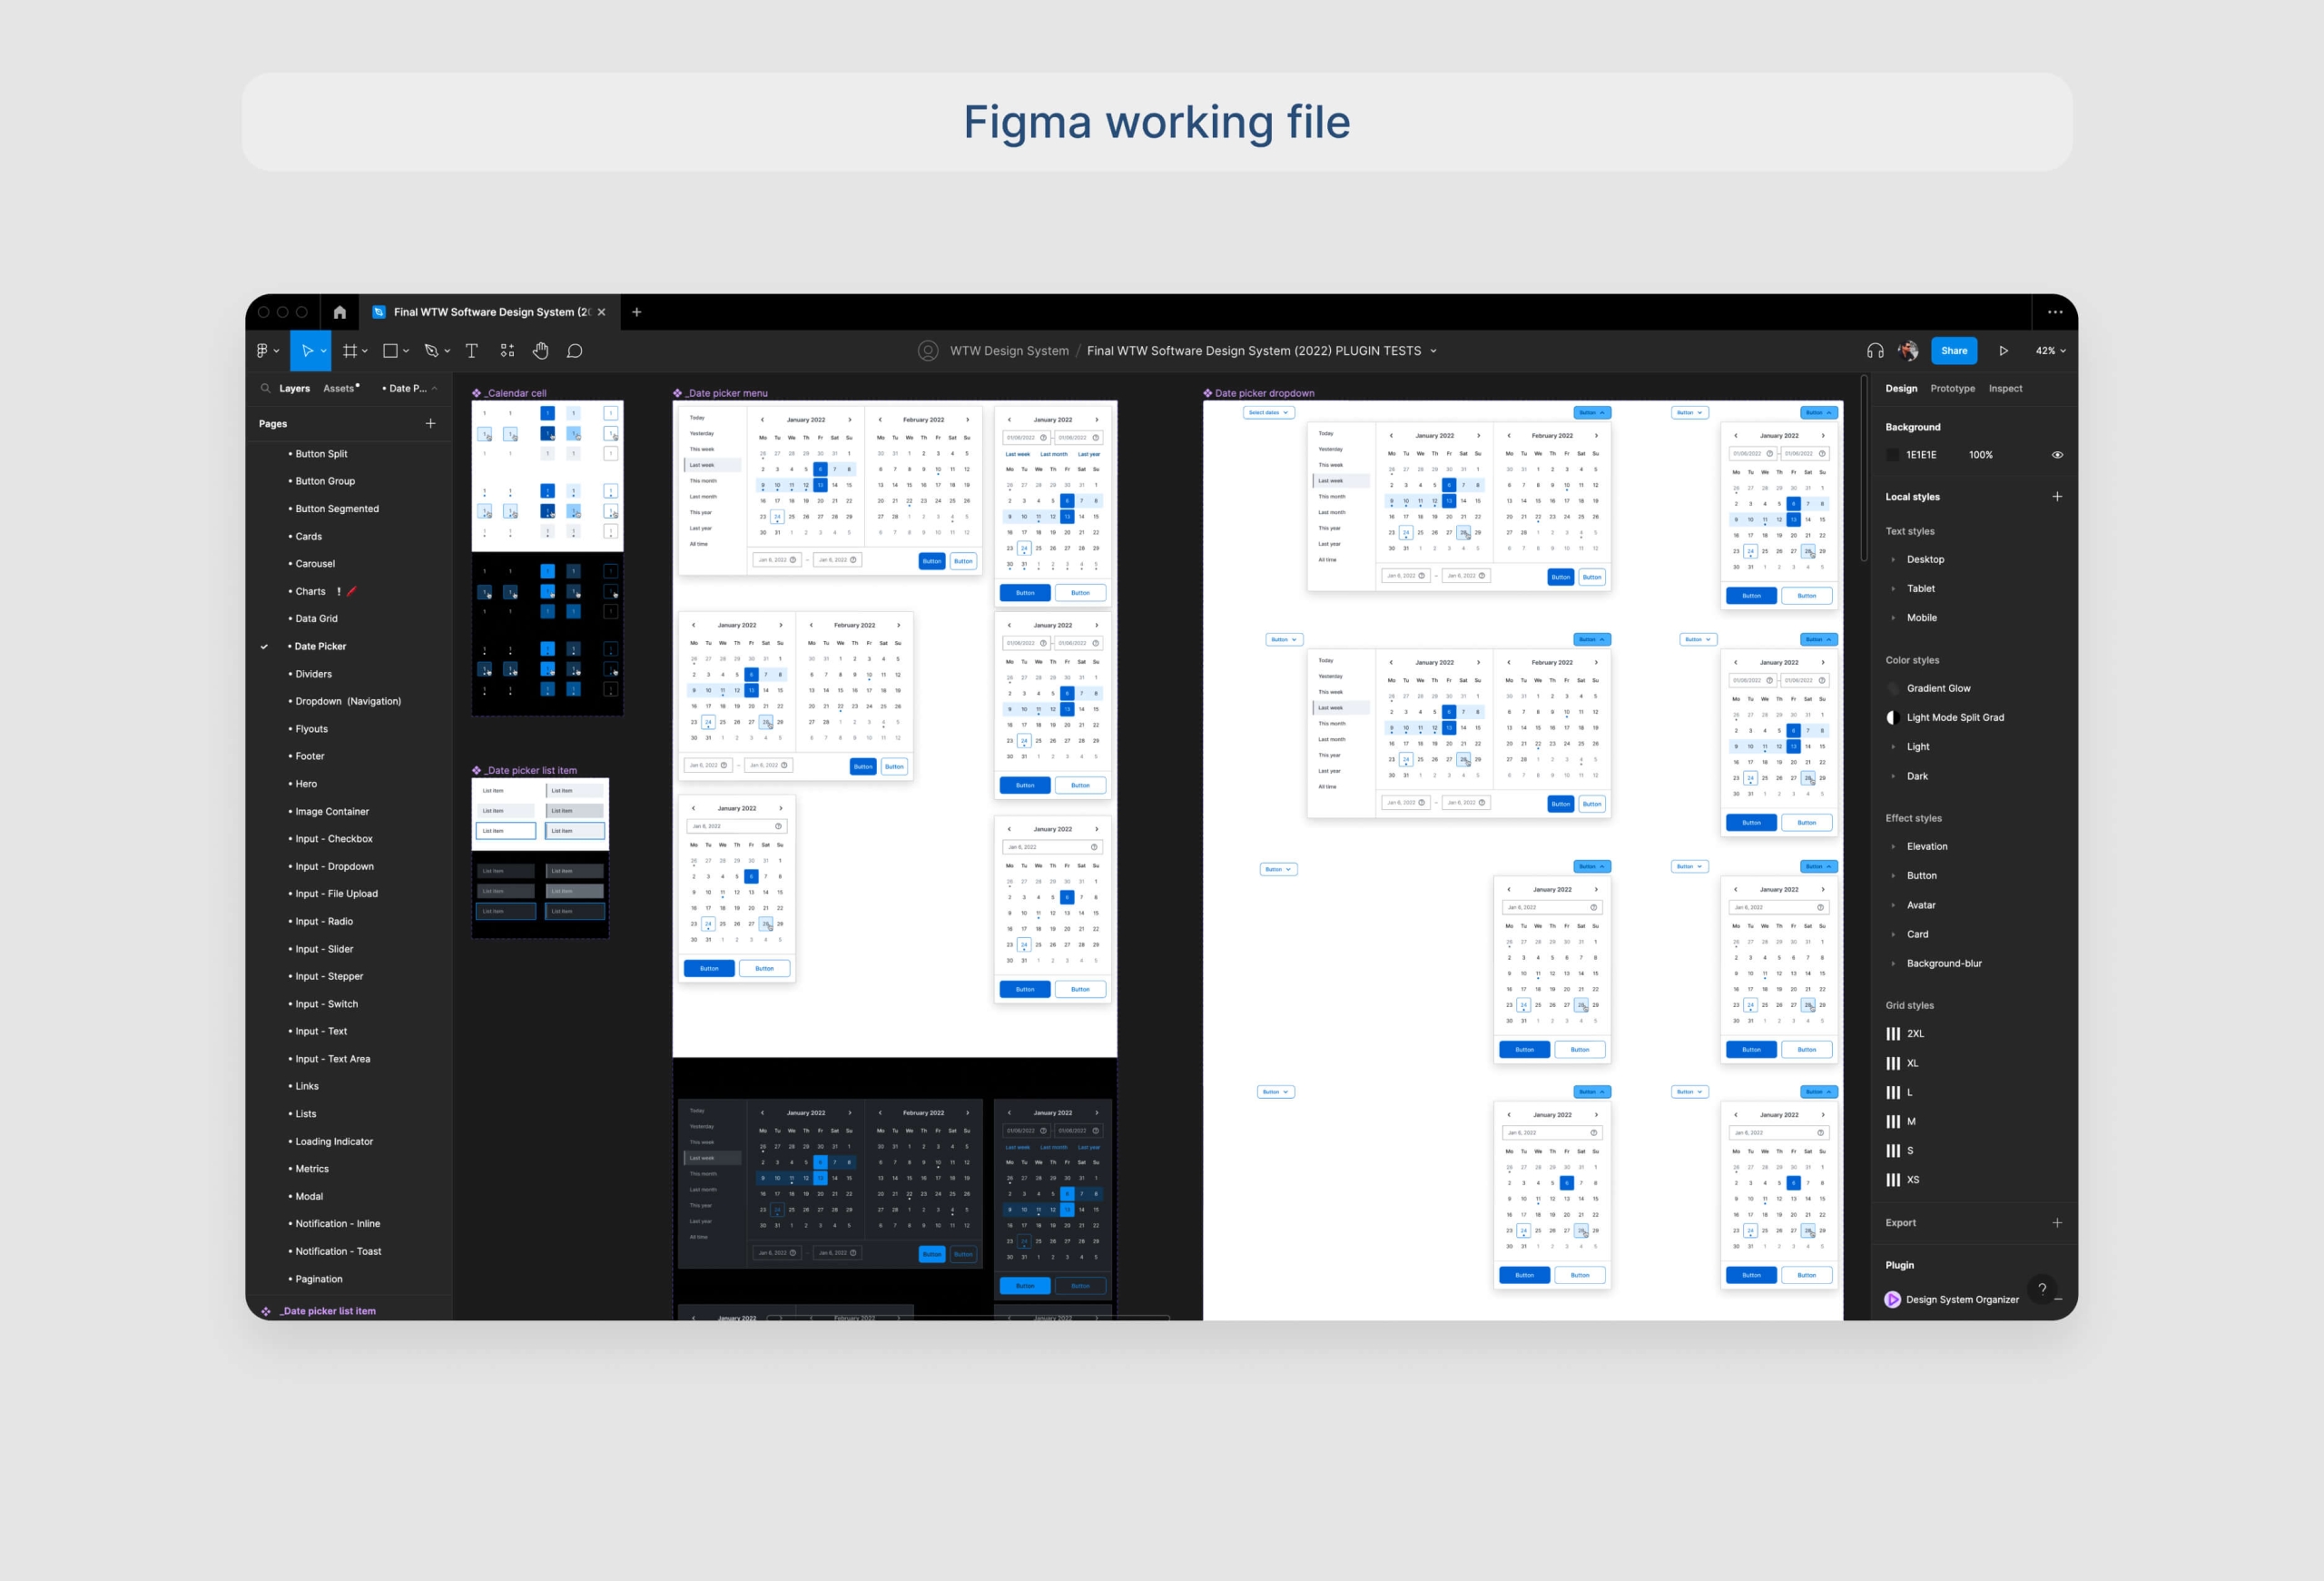Screen dimensions: 2324x1581
Task: Expand the Elevation effect styles
Action: pyautogui.click(x=1926, y=846)
